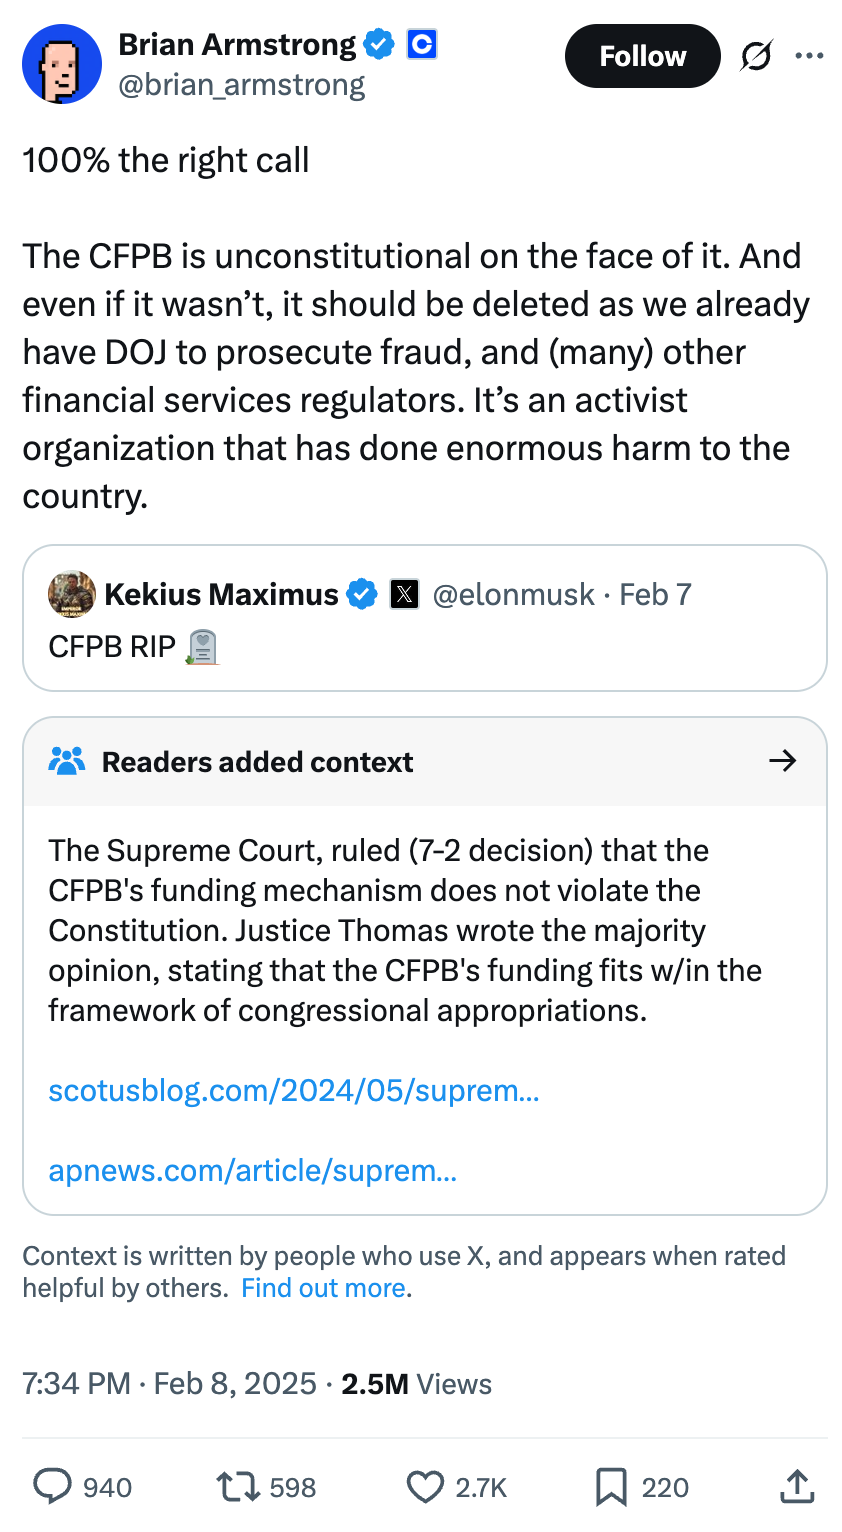Follow Brian Armstrong
The image size is (842, 1532).
point(642,56)
